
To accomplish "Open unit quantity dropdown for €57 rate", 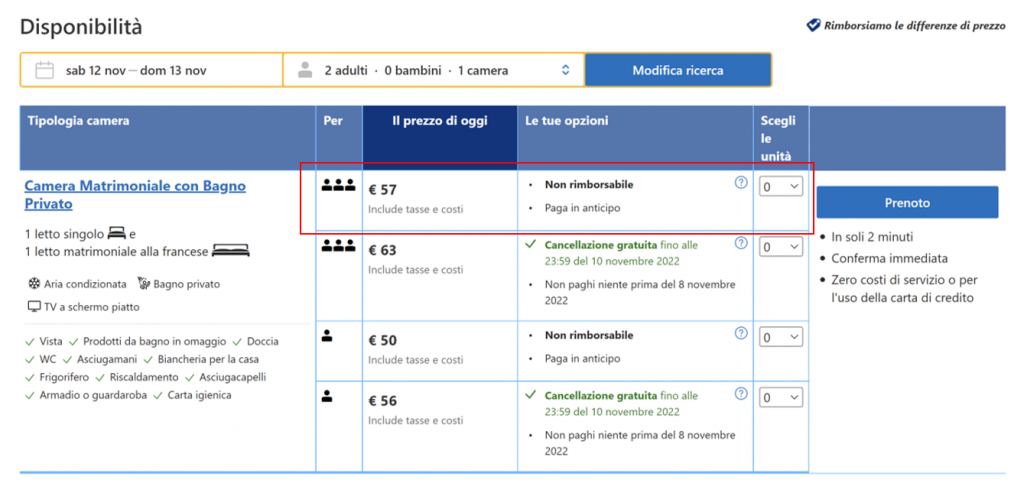I will point(780,187).
